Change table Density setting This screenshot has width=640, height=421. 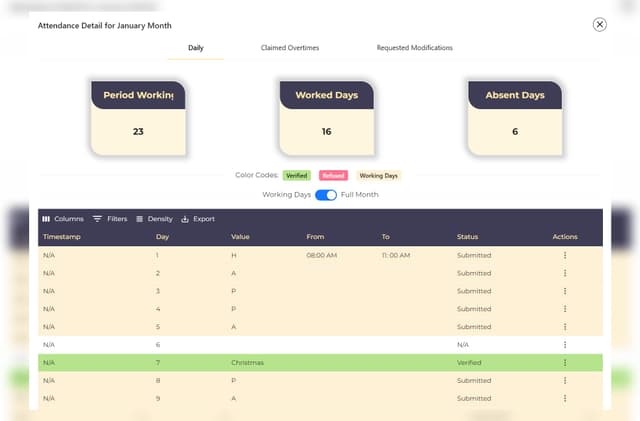(x=154, y=219)
